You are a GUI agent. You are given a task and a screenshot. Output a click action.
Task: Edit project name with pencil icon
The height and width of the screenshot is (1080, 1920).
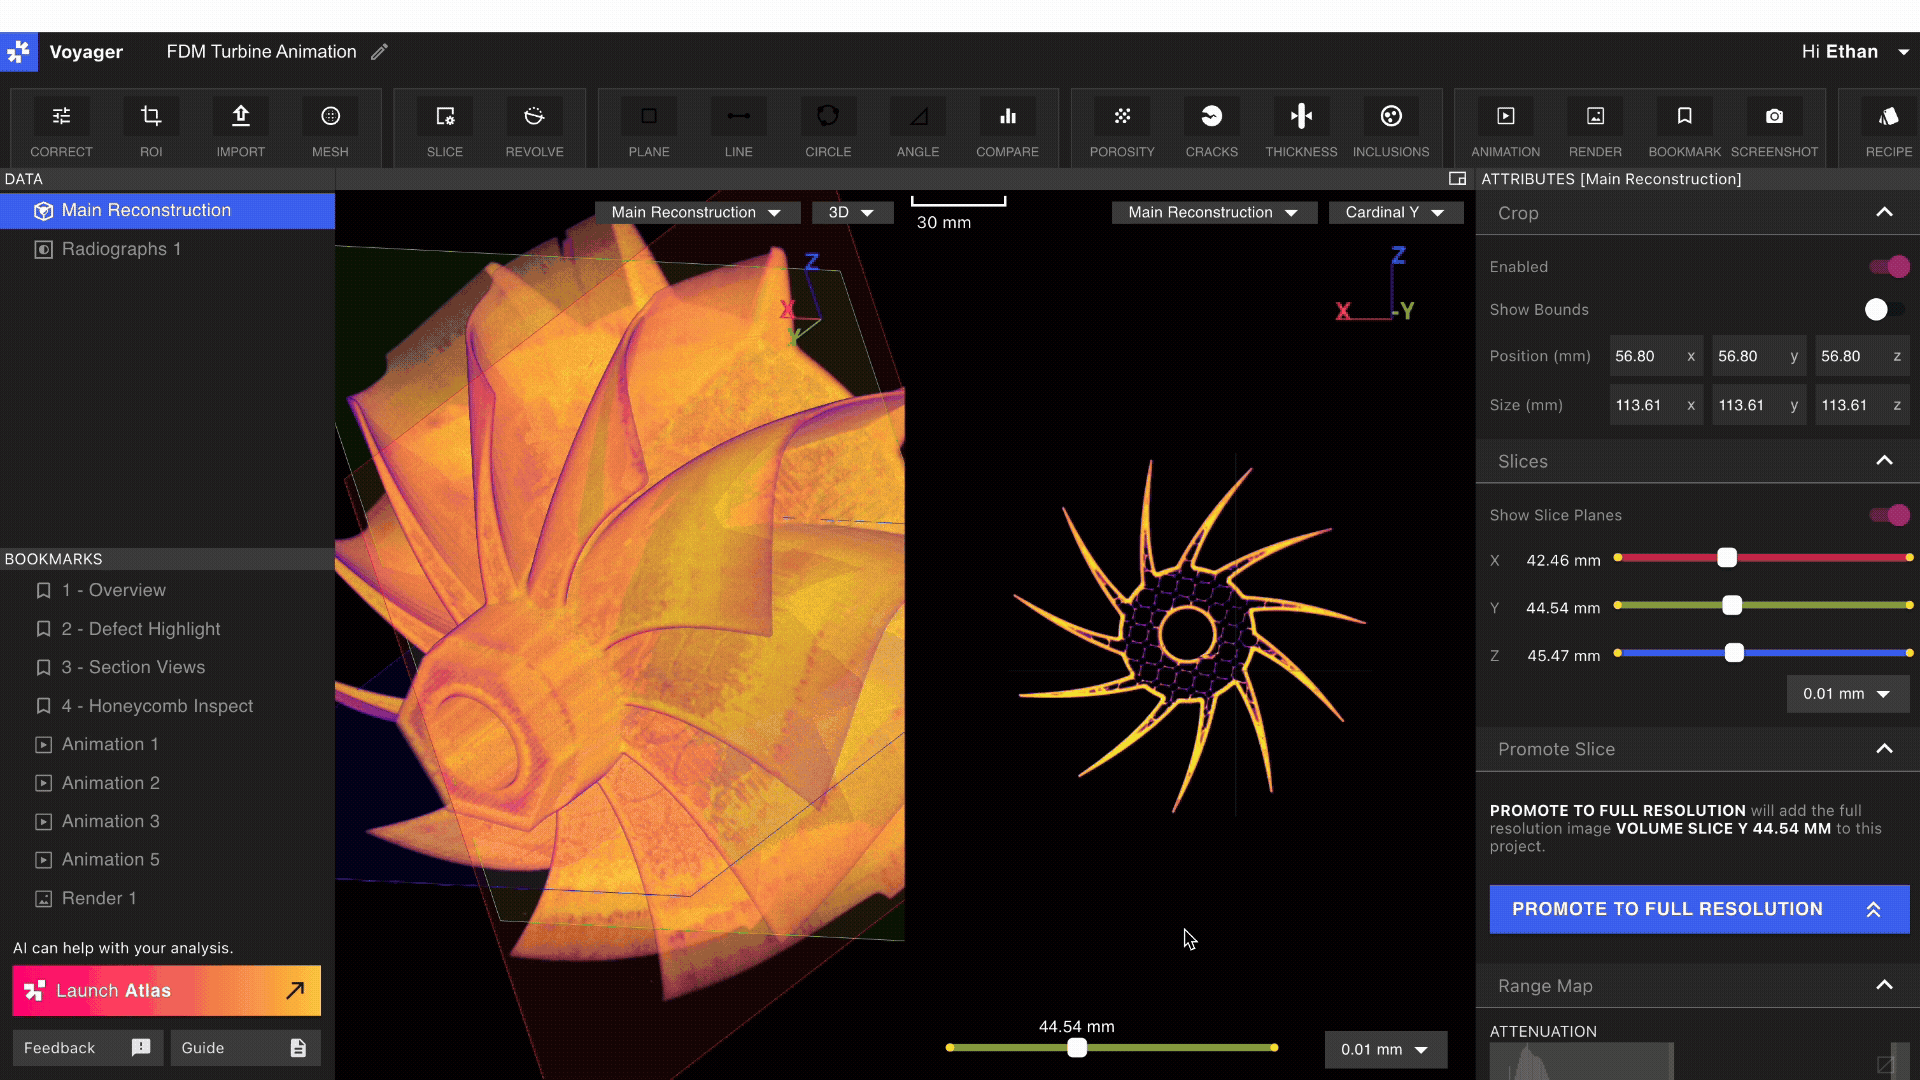[x=379, y=52]
